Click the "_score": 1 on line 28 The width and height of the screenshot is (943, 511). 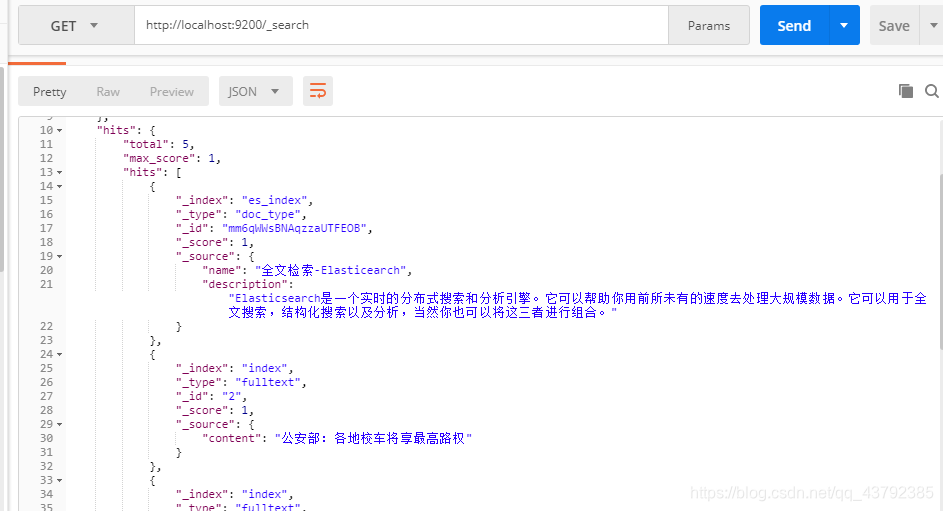click(215, 411)
